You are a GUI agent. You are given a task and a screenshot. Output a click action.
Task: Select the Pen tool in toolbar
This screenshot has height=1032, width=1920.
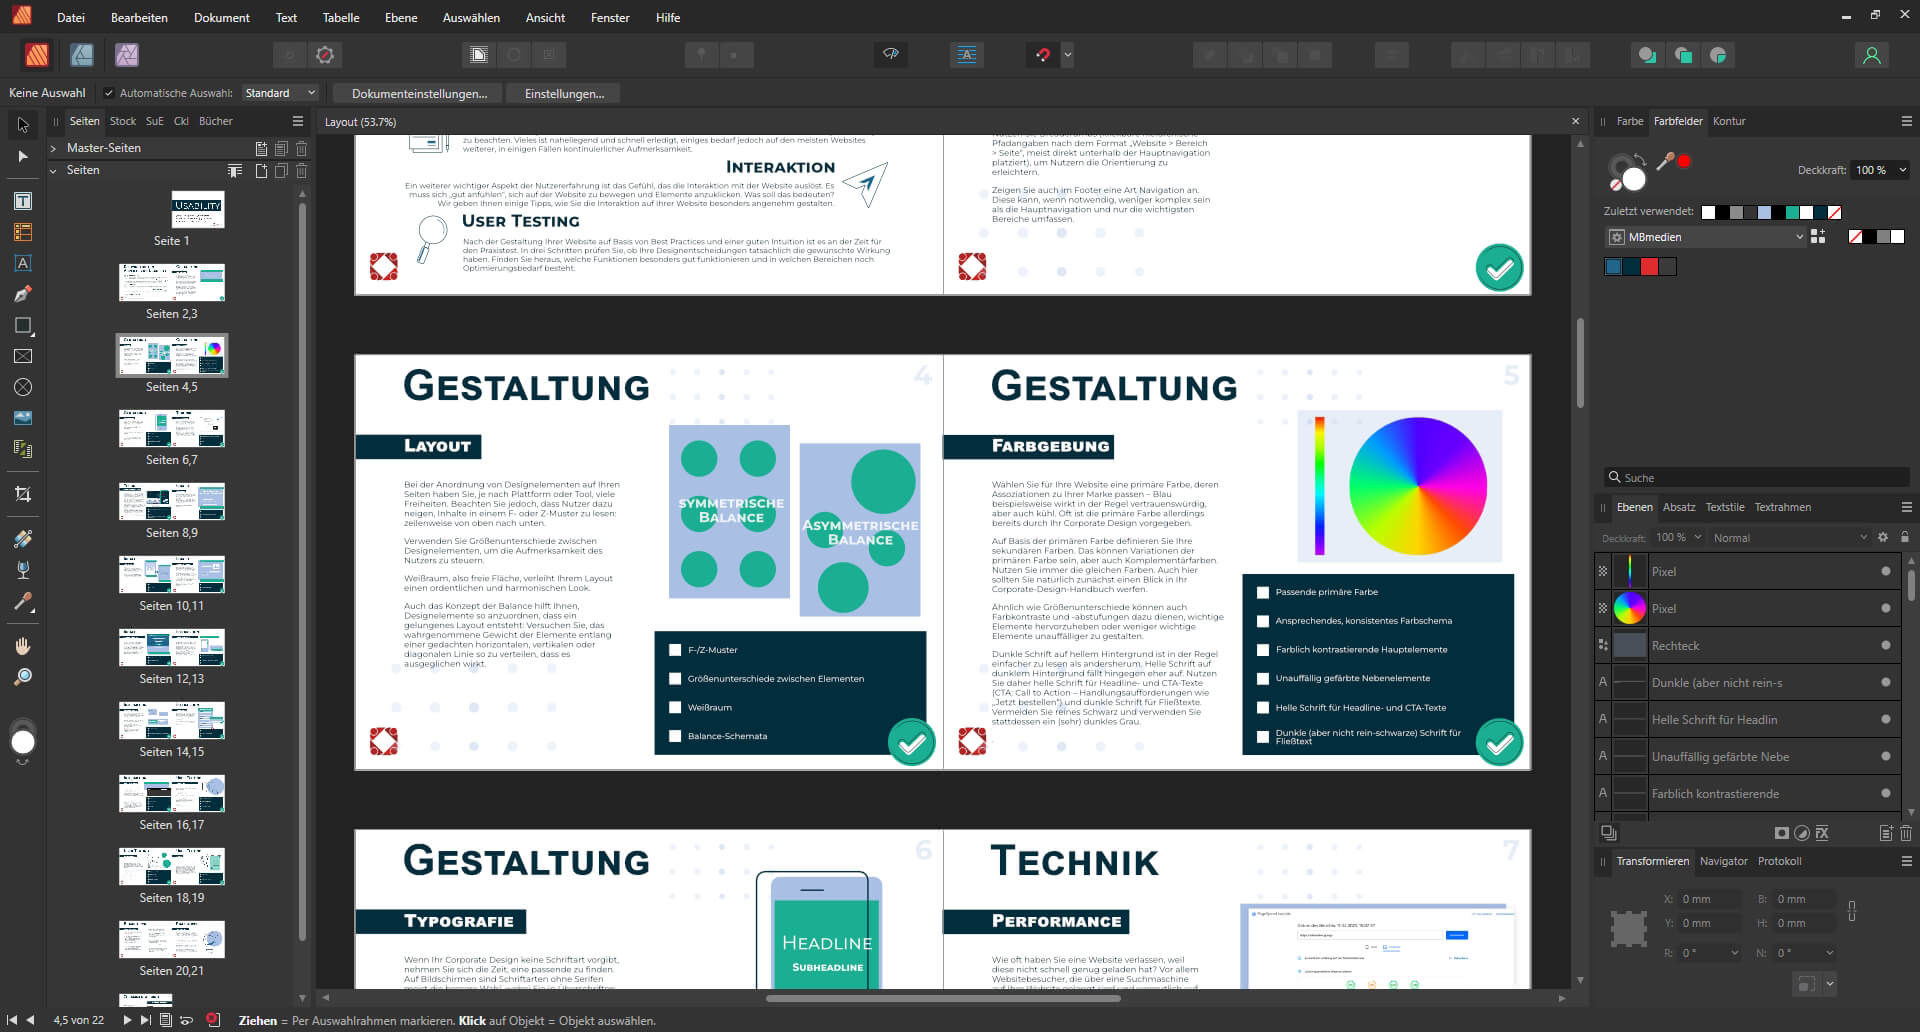coord(23,294)
